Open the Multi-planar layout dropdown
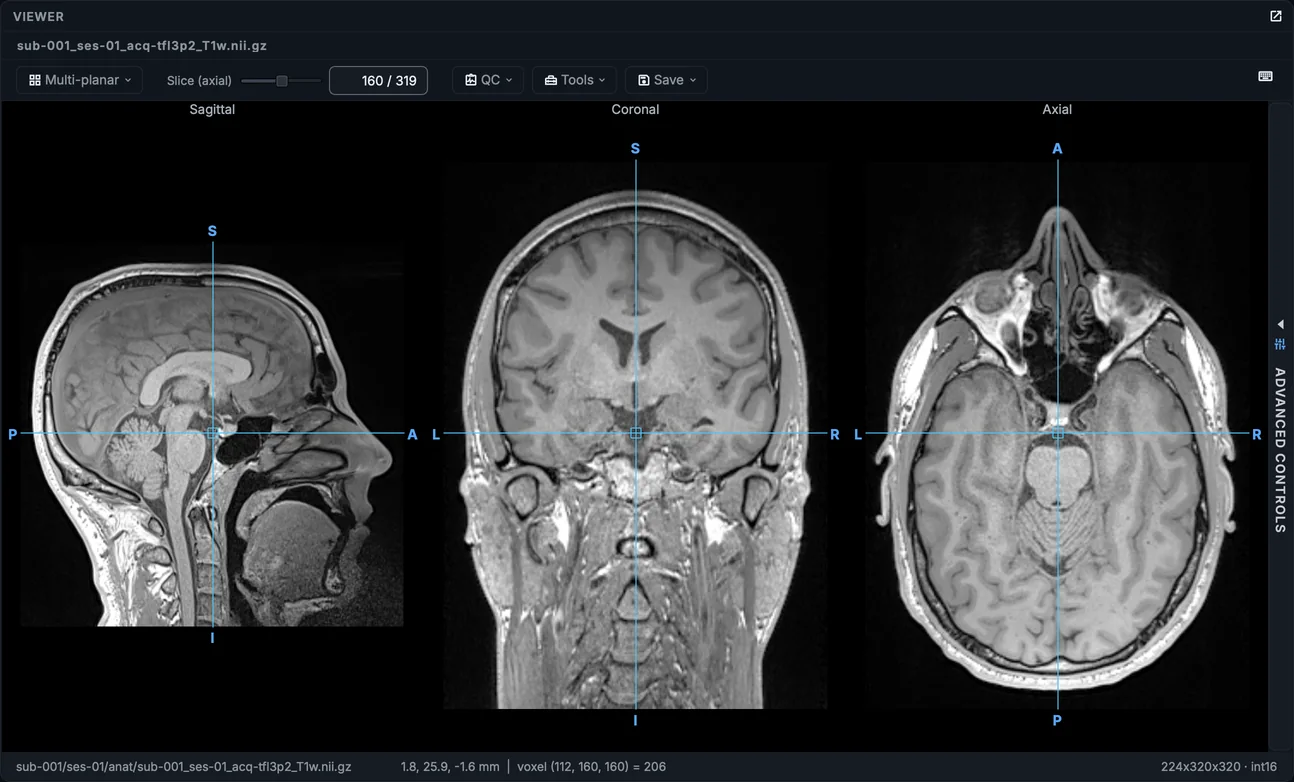Image resolution: width=1294 pixels, height=782 pixels. [x=80, y=80]
